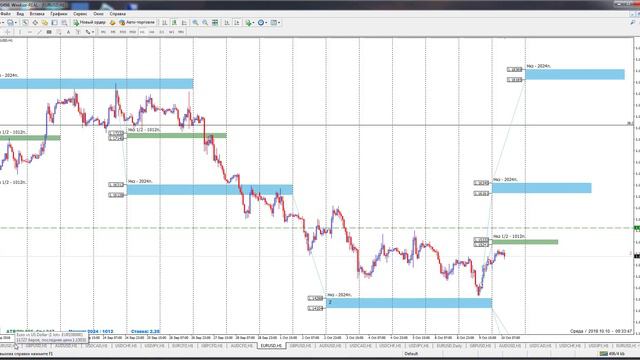This screenshot has width=640, height=360.
Task: Open the Navigator panel
Action: 45,22
